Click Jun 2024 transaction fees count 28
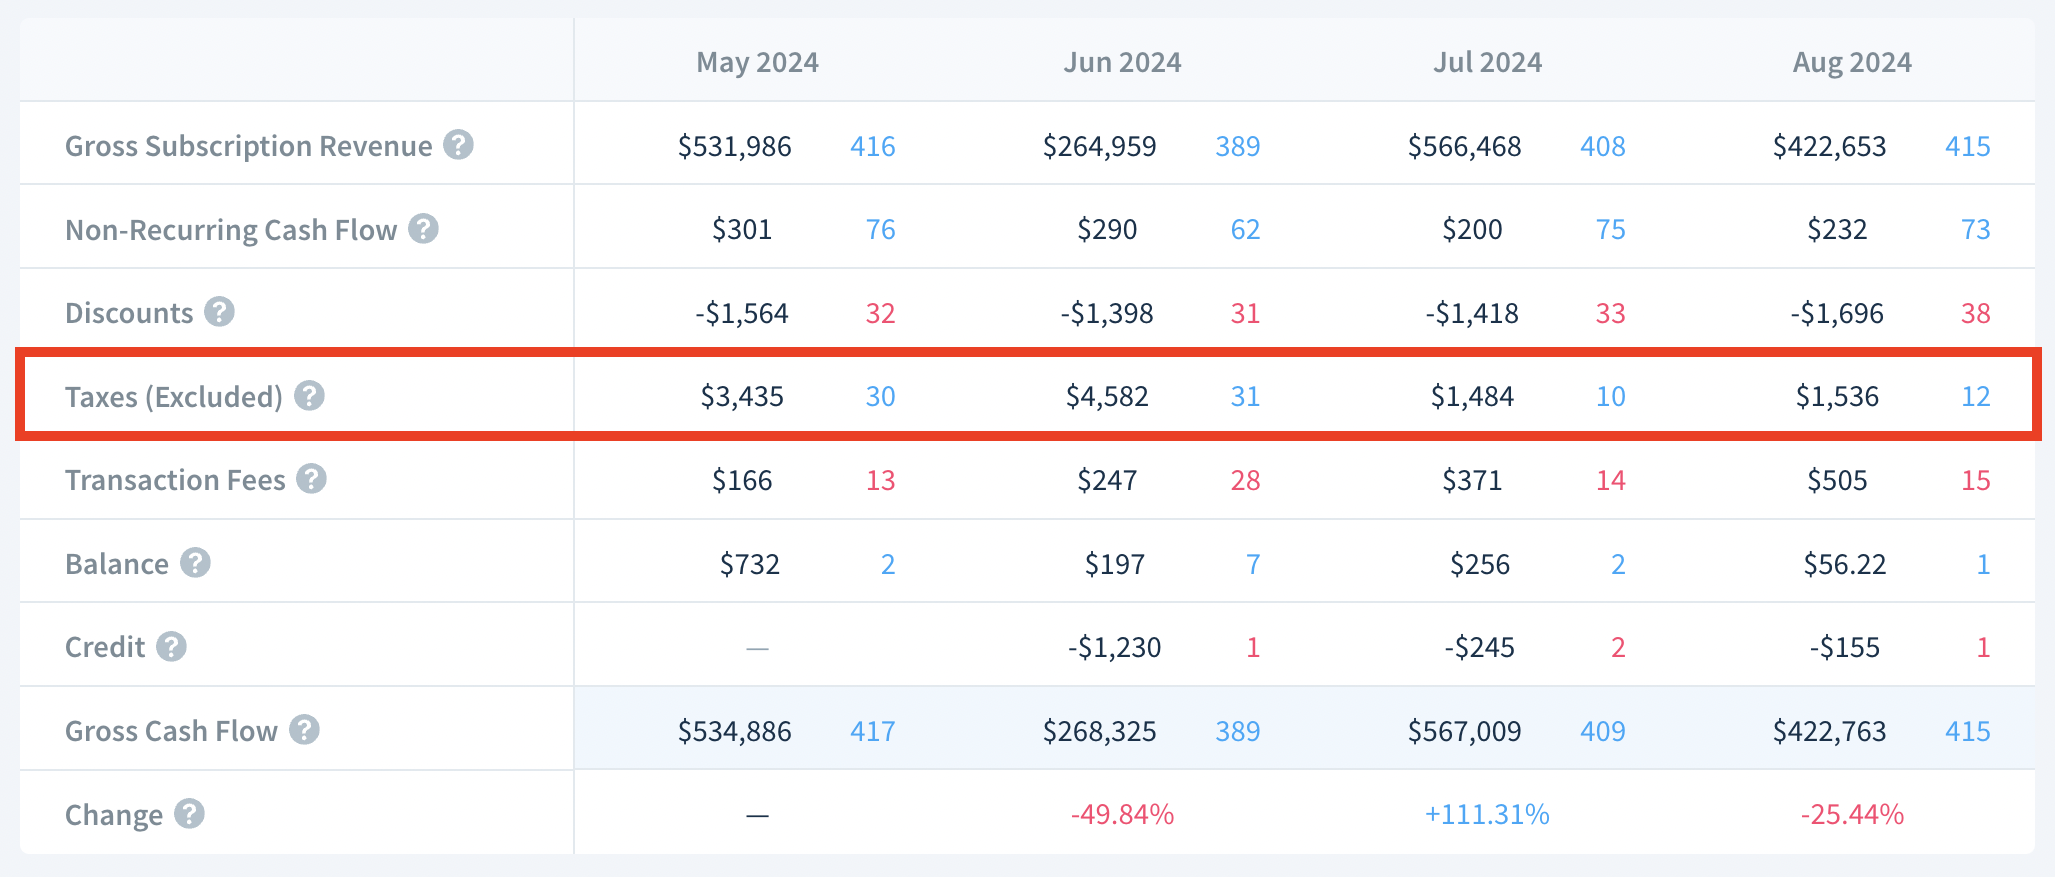The image size is (2055, 877). click(1245, 480)
